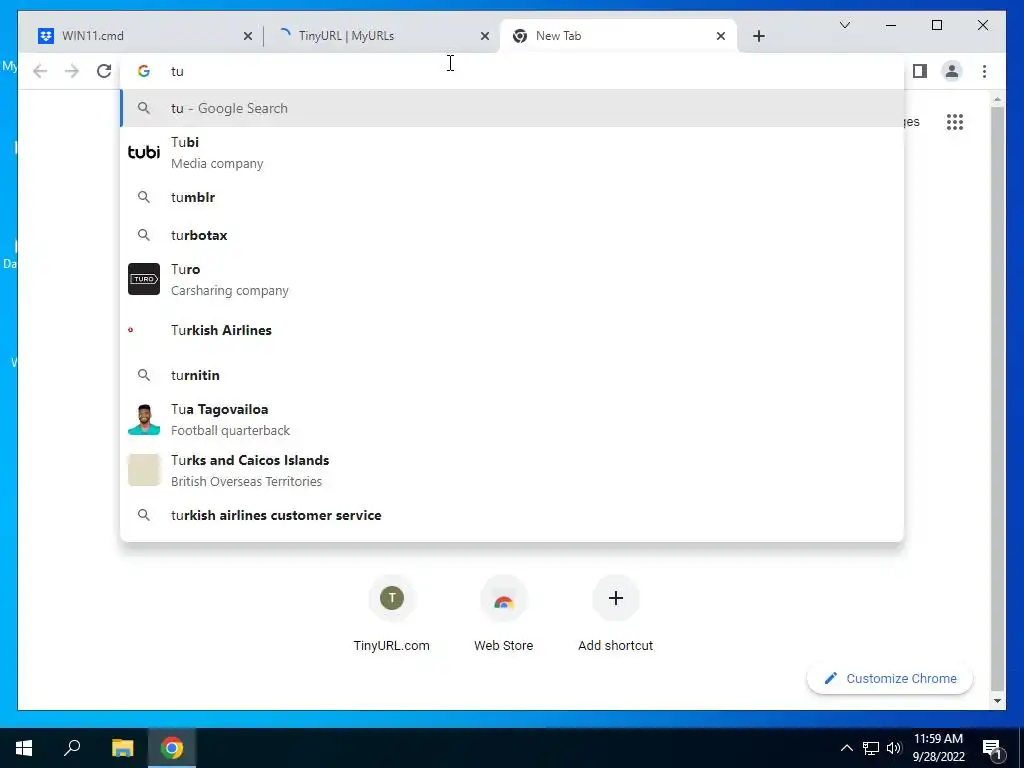Click the taskbar clock and date
The image size is (1024, 768).
[938, 748]
